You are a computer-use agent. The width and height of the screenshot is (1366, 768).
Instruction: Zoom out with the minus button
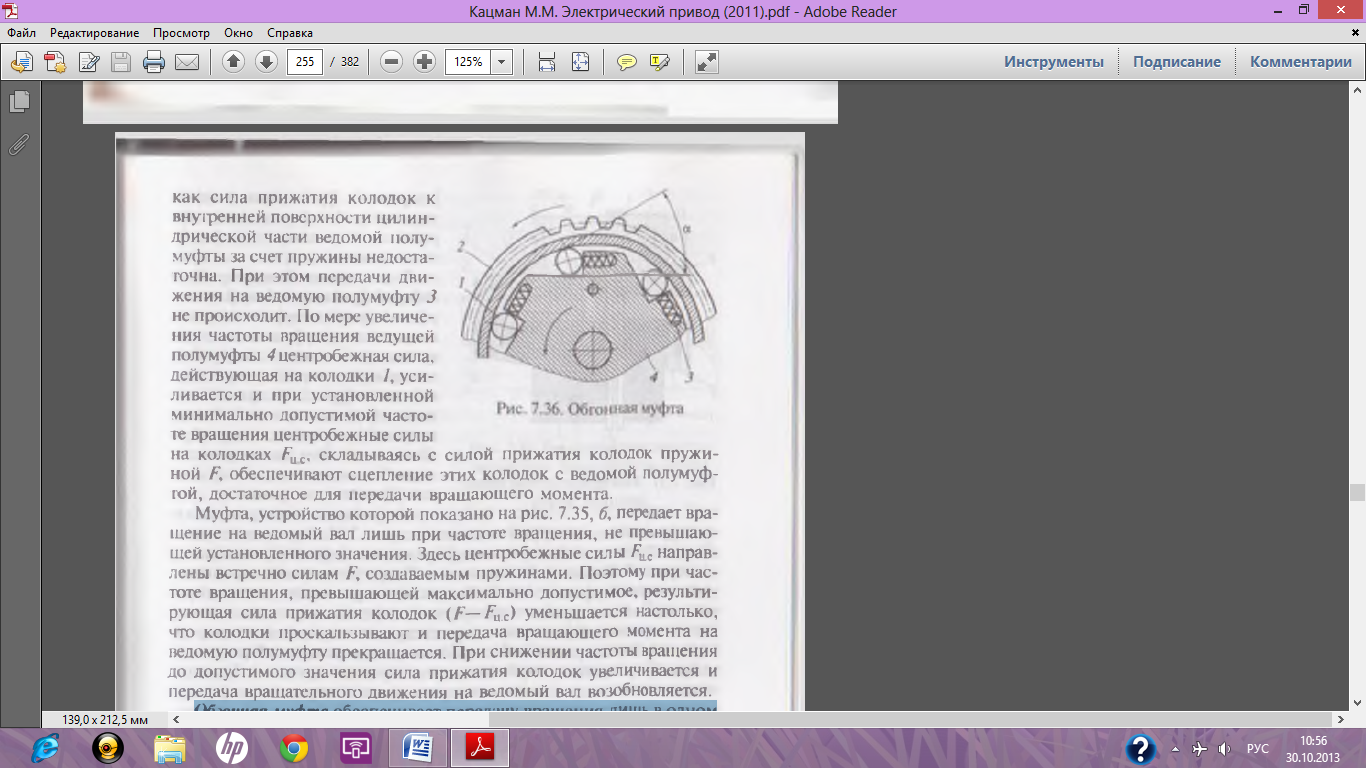tap(392, 62)
